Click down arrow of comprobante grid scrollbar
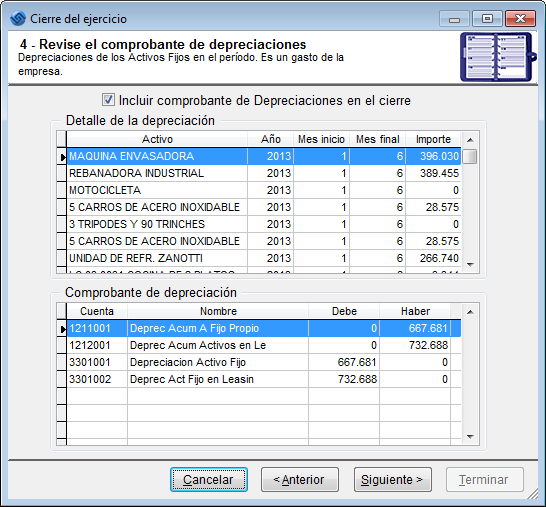Screen dimensions: 546x507 tap(470, 437)
